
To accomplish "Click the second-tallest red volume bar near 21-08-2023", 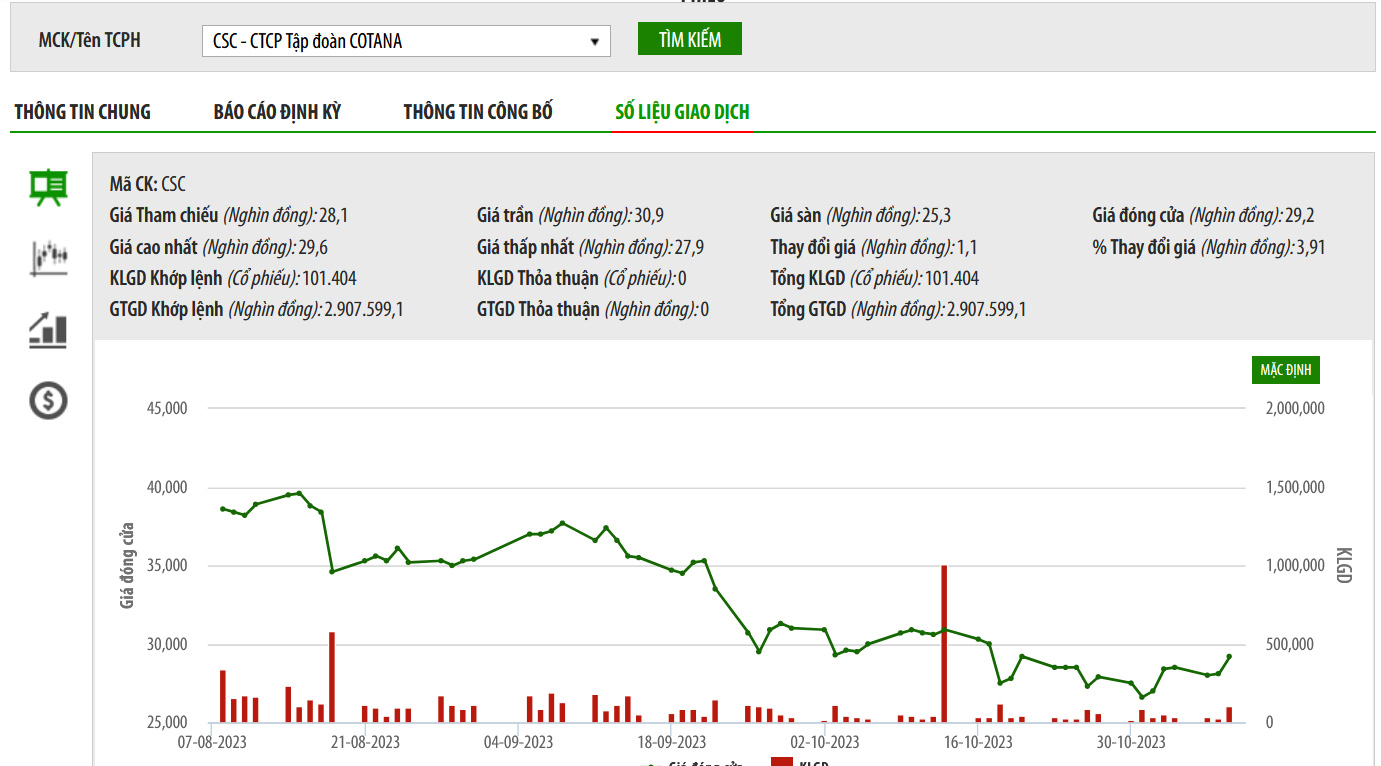I will [x=332, y=676].
